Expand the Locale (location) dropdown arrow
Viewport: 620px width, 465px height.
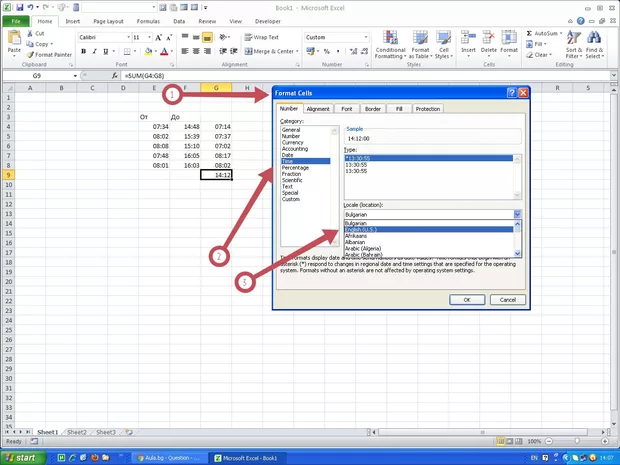tap(517, 214)
